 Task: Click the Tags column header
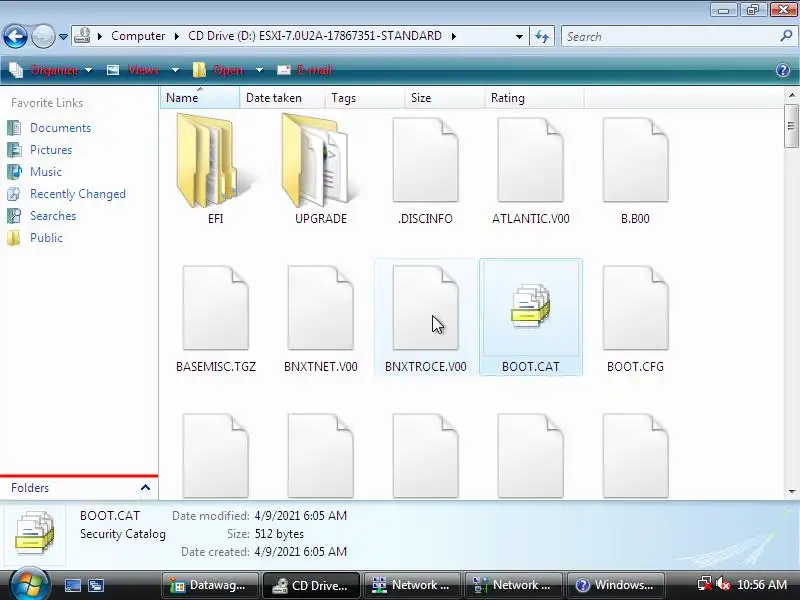coord(364,97)
